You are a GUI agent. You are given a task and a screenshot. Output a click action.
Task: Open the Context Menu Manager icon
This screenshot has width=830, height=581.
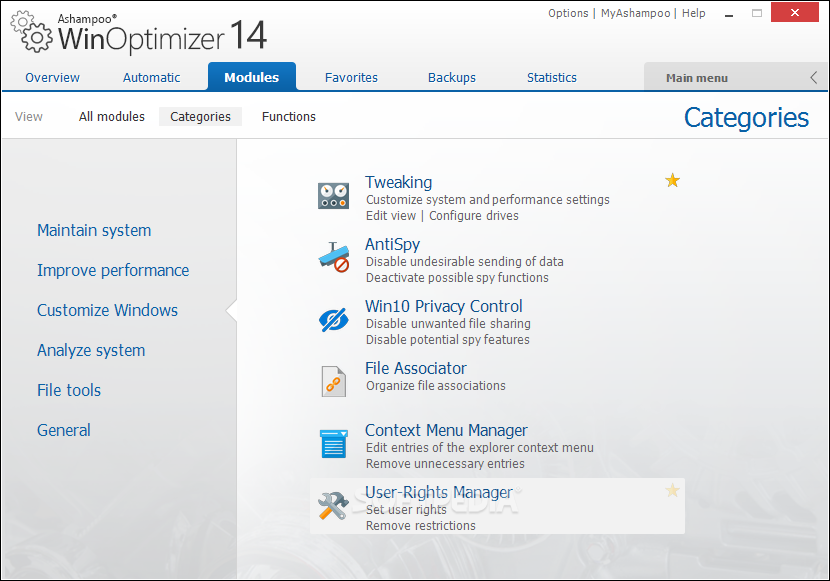coord(333,443)
